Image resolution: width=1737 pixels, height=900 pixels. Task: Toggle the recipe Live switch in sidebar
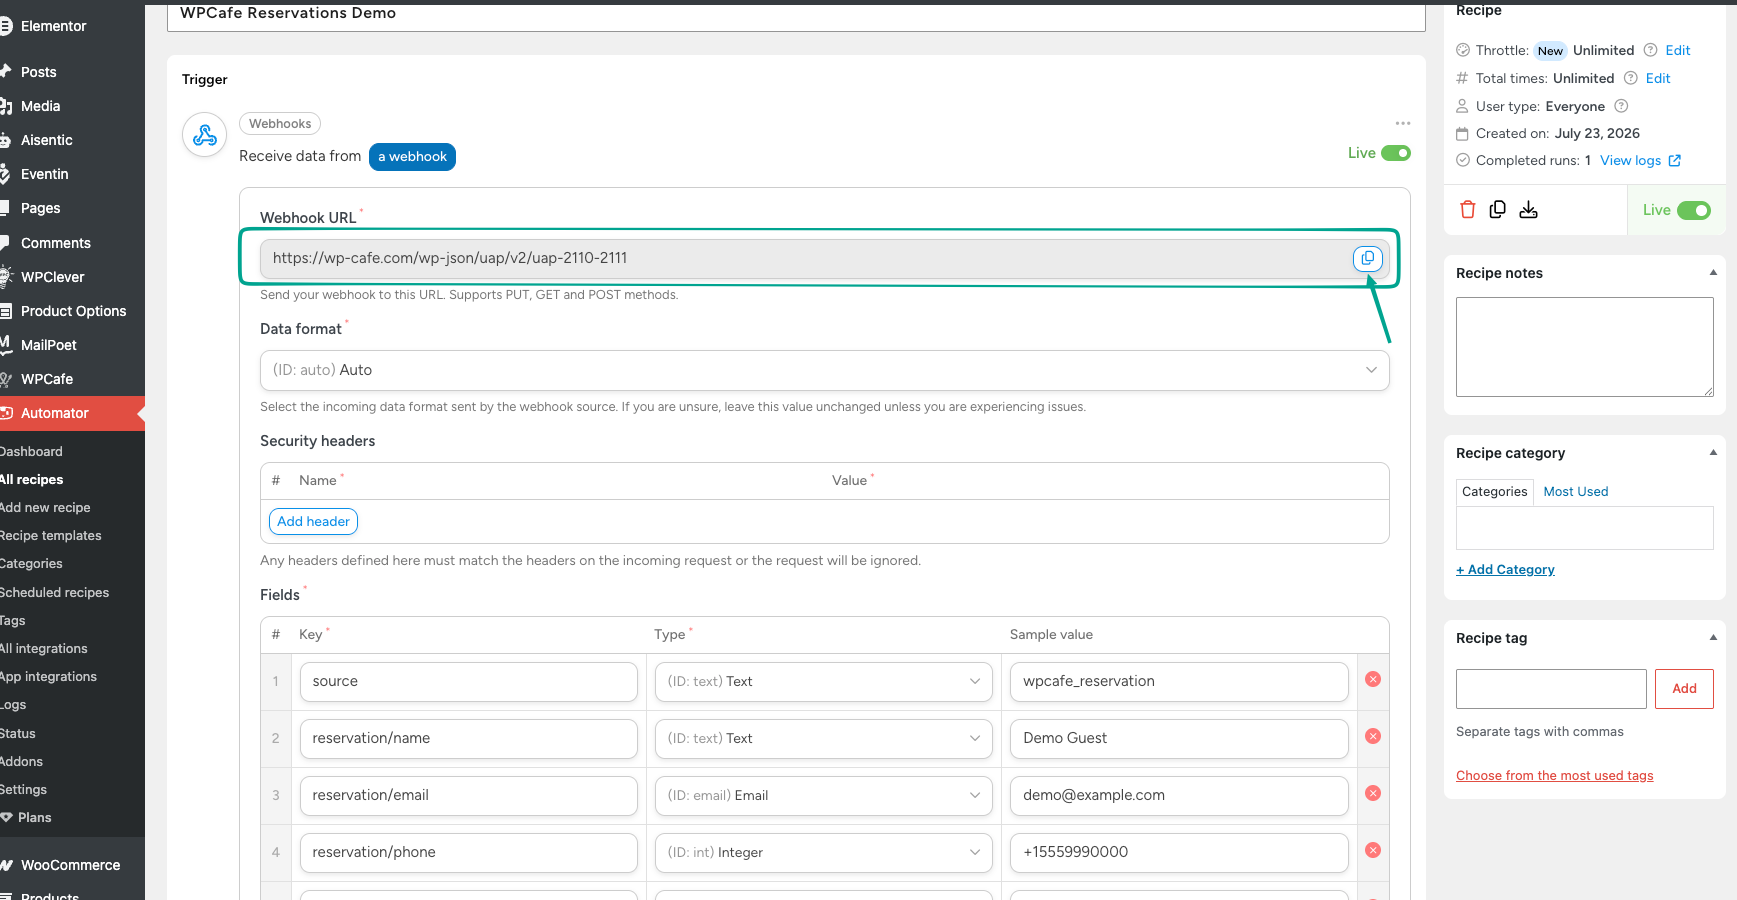click(x=1694, y=210)
